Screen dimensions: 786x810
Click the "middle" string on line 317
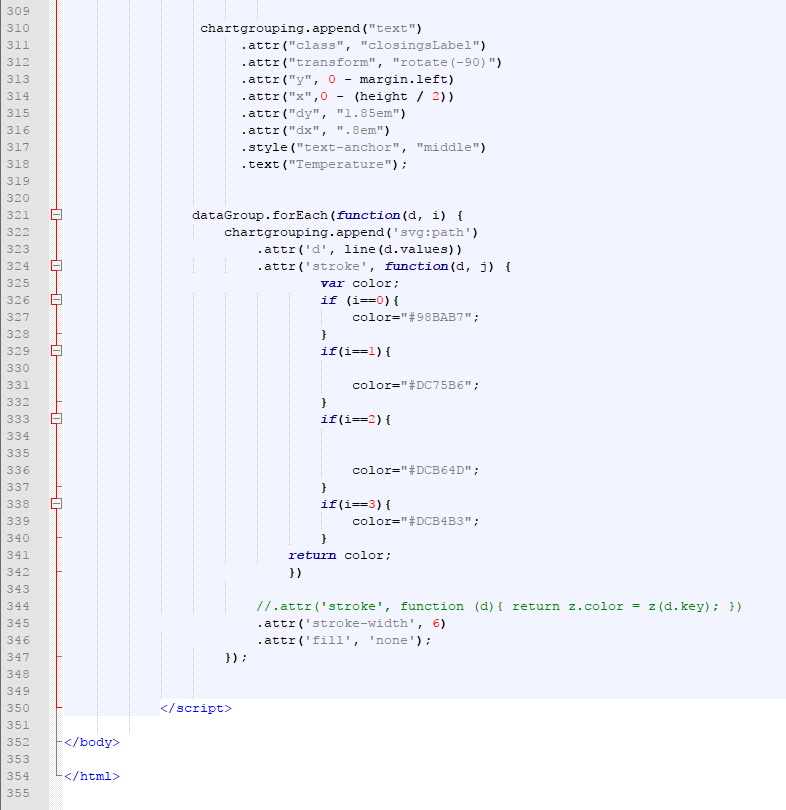click(448, 147)
